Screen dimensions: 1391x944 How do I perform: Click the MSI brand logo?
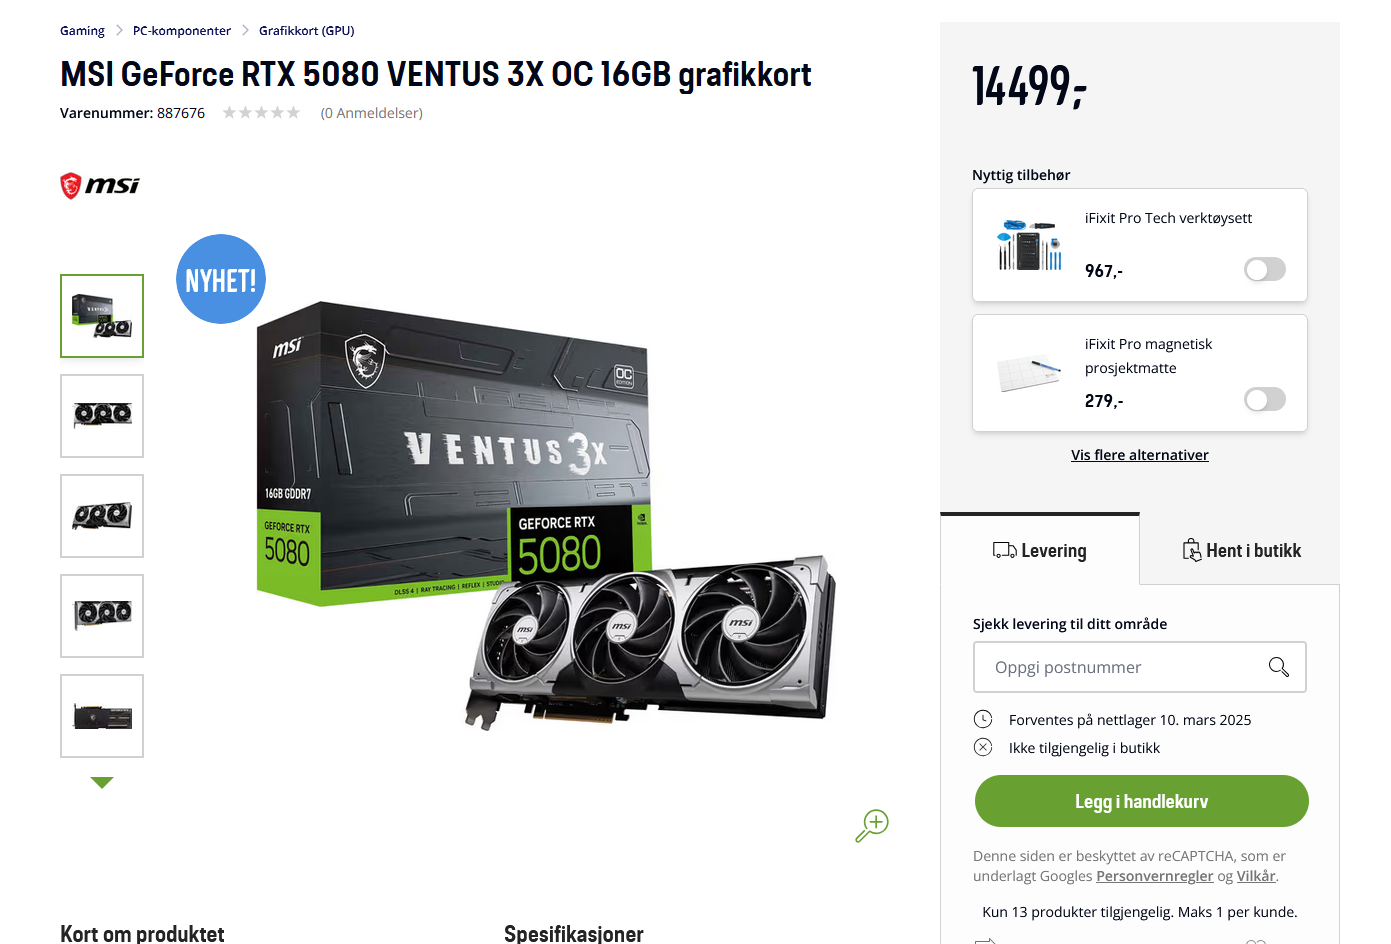(100, 186)
